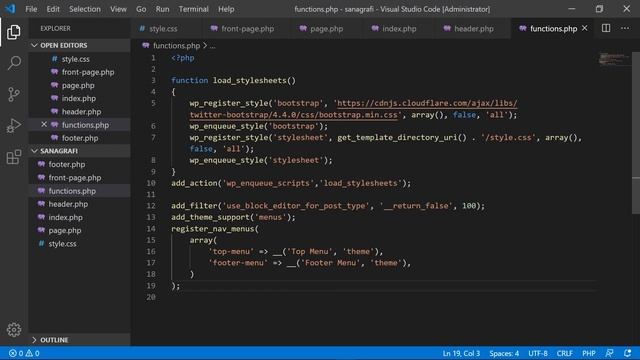640x360 pixels.
Task: Change end of line sequence CRLF
Action: (564, 353)
